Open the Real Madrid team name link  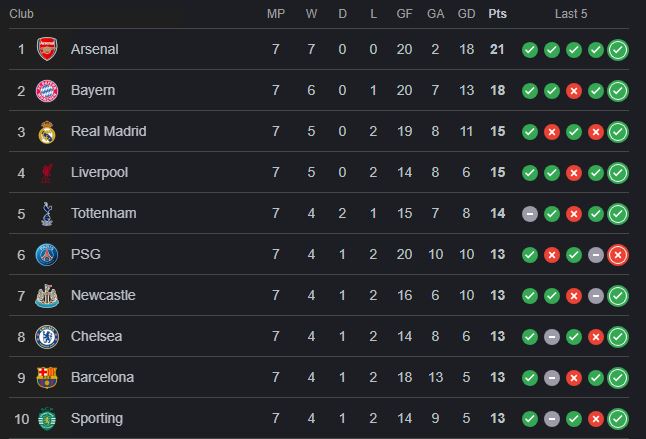pyautogui.click(x=108, y=131)
